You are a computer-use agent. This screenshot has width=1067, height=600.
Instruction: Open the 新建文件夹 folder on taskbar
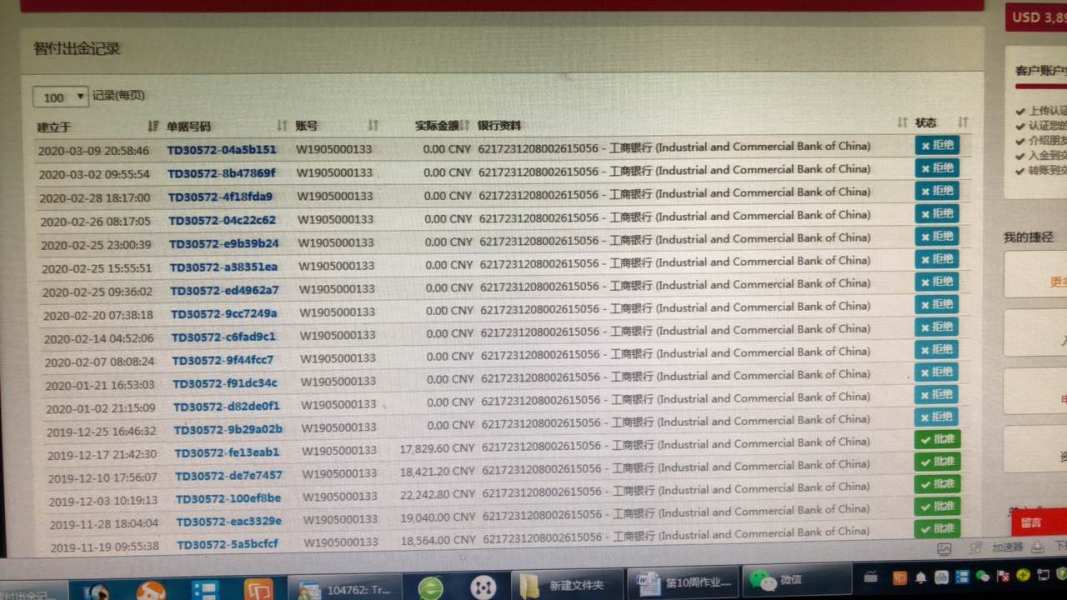[566, 584]
